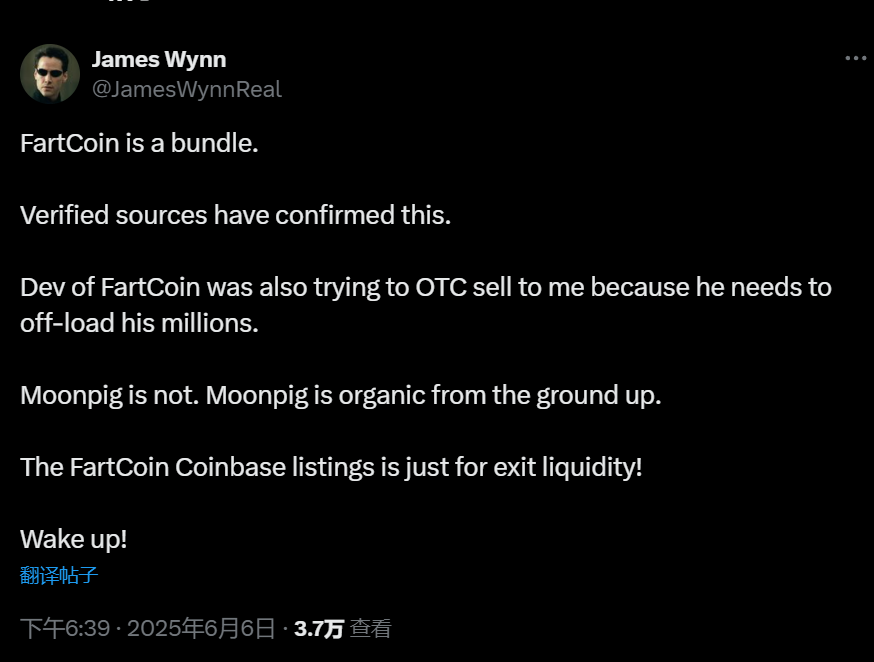This screenshot has height=662, width=874.
Task: Click the cut-off text above the post header
Action: pos(128,1)
